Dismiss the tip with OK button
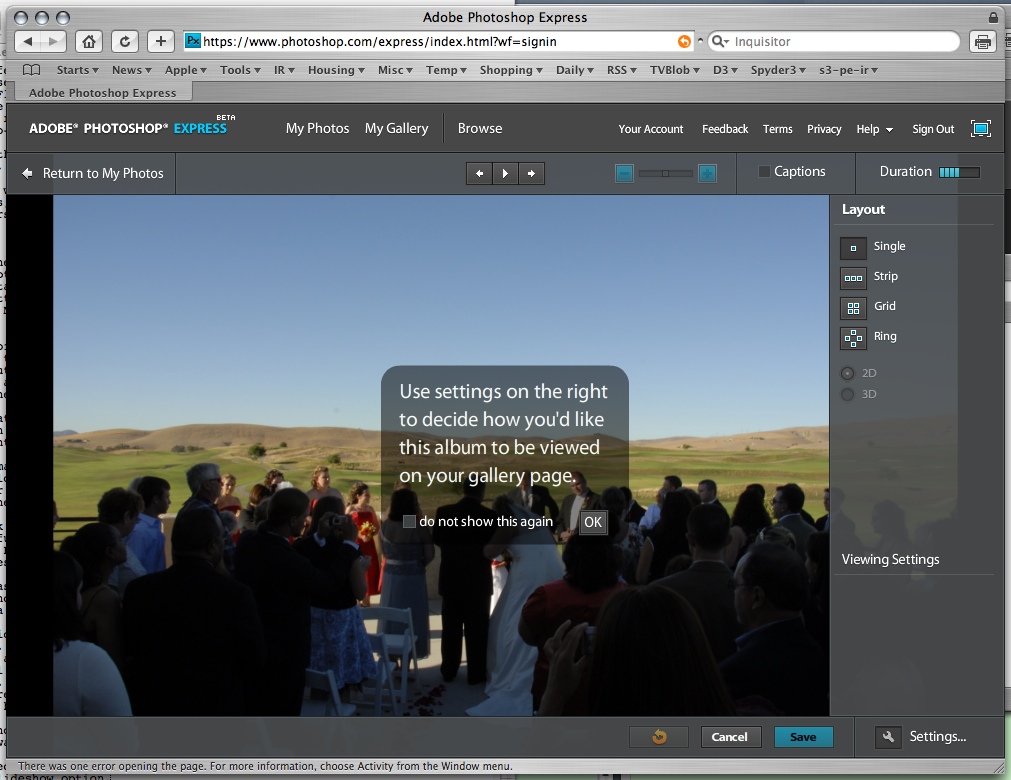This screenshot has width=1011, height=780. 593,522
